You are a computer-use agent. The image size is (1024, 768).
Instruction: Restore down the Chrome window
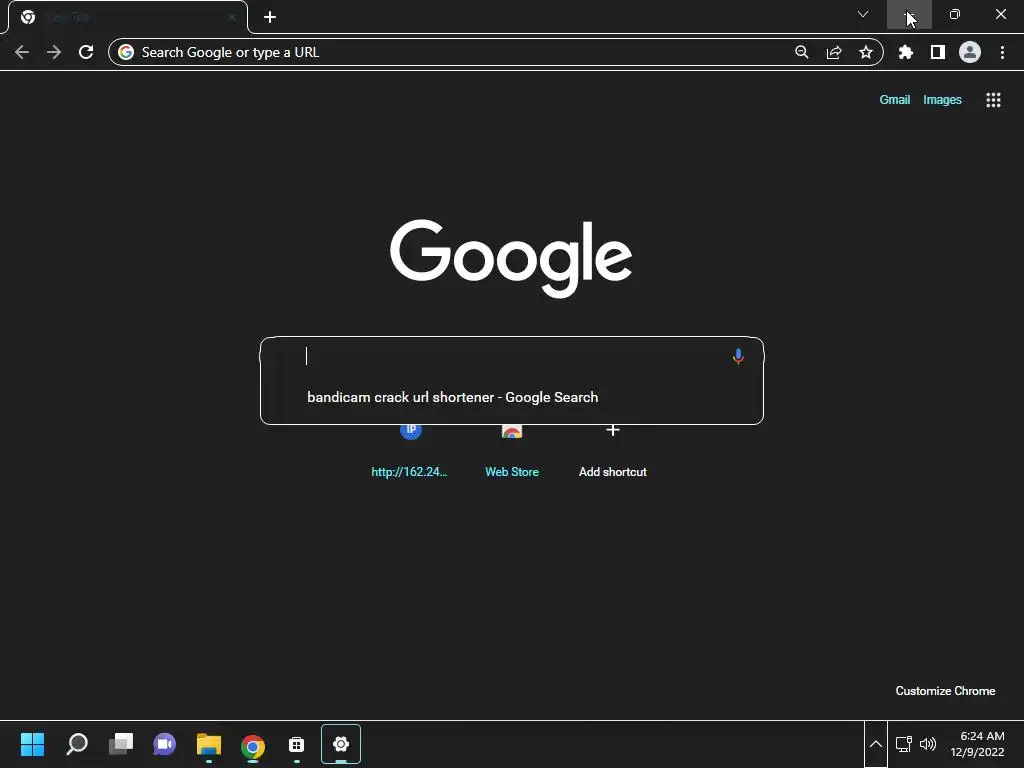pyautogui.click(x=955, y=14)
